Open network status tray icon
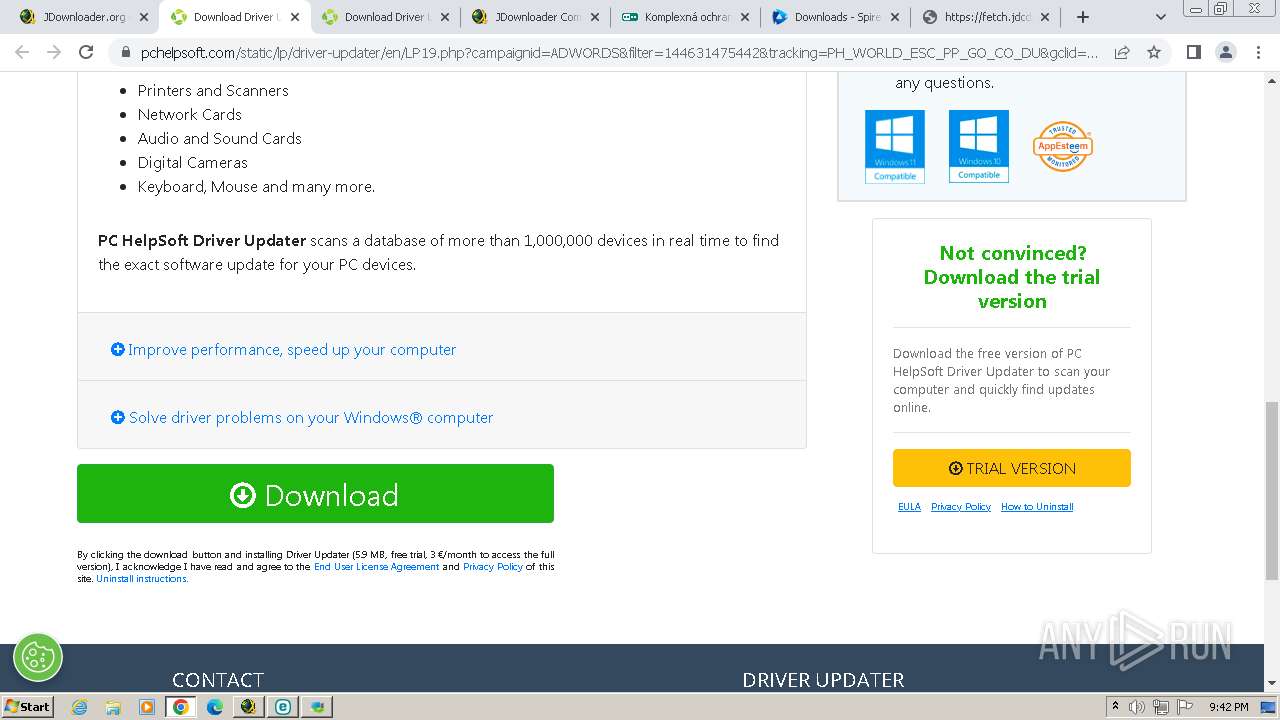Viewport: 1280px width, 720px height. coord(1161,707)
